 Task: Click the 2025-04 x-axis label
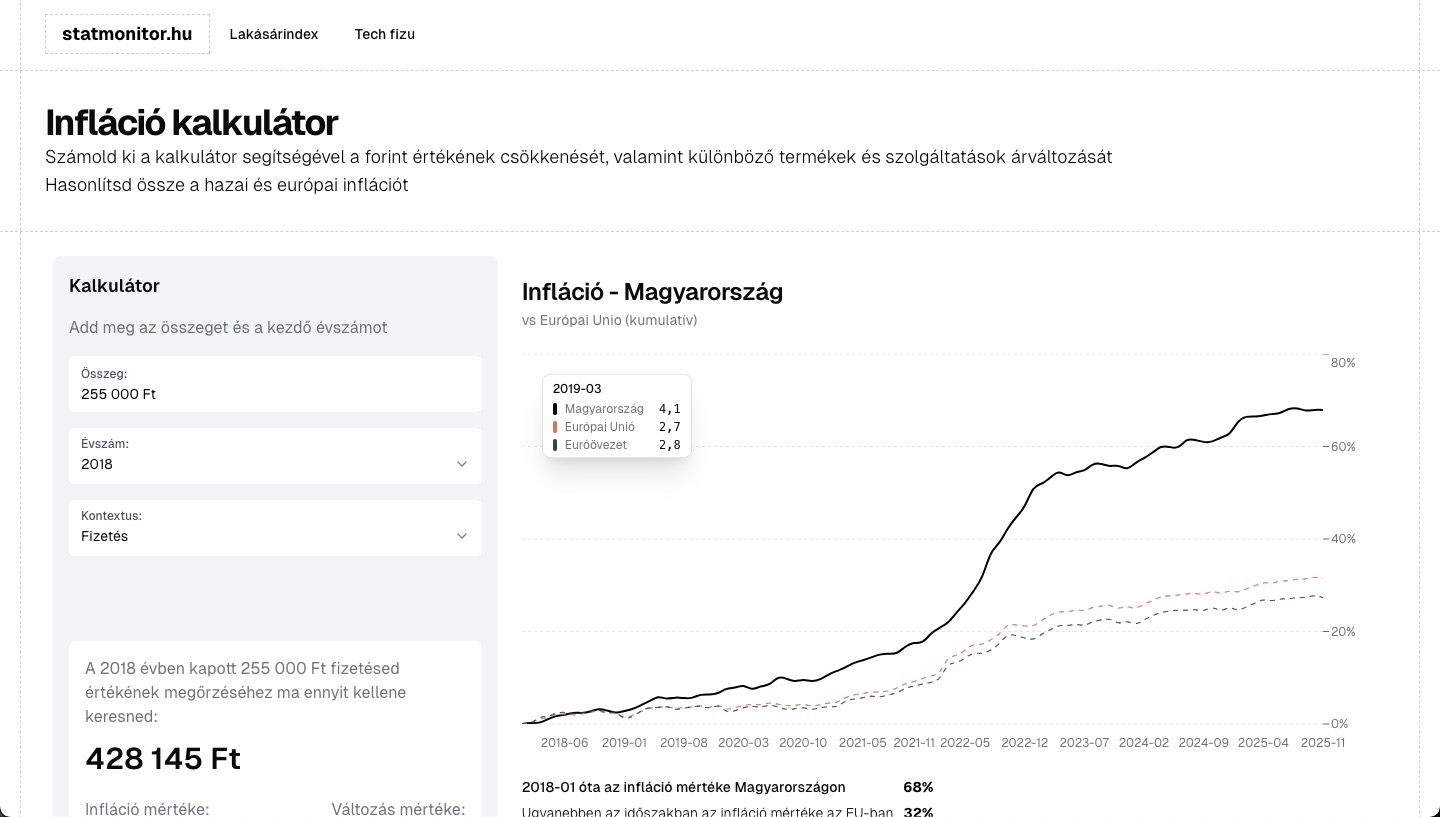(1263, 743)
